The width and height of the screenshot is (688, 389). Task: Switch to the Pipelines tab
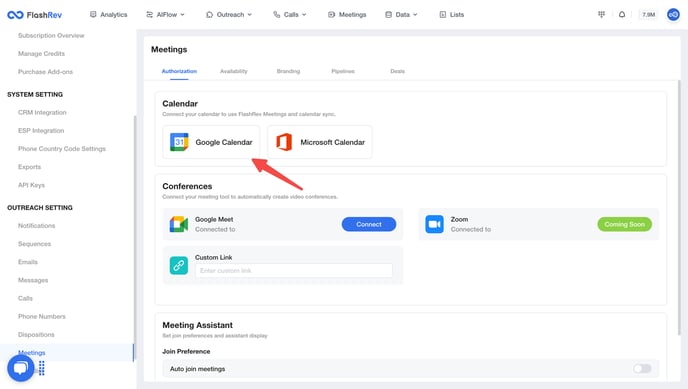343,71
